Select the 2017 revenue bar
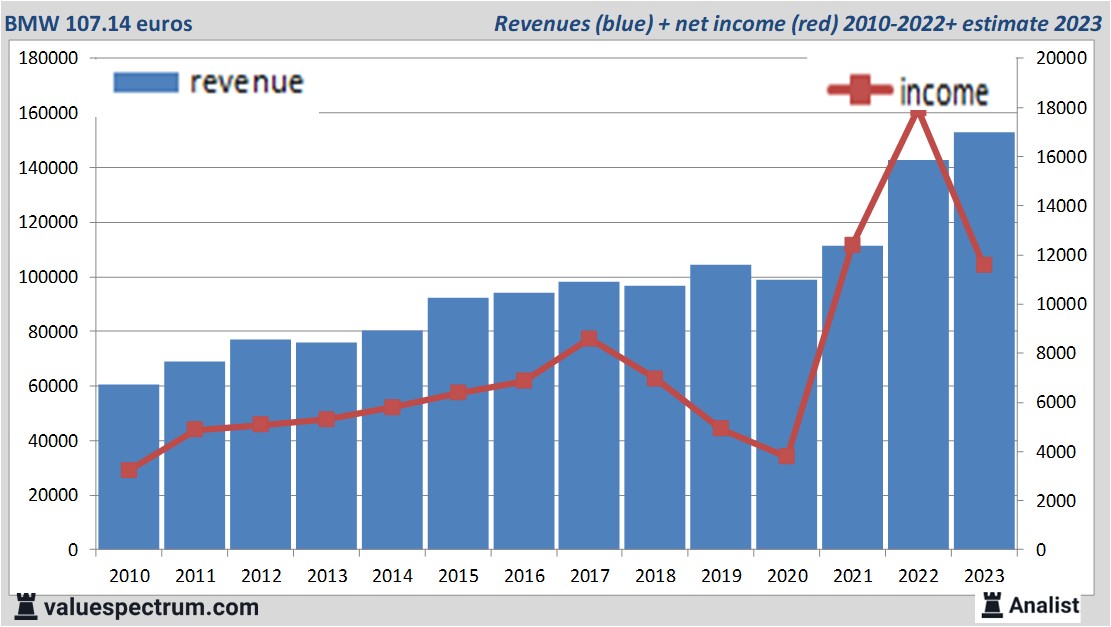Viewport: 1111px width, 627px height. click(x=590, y=416)
